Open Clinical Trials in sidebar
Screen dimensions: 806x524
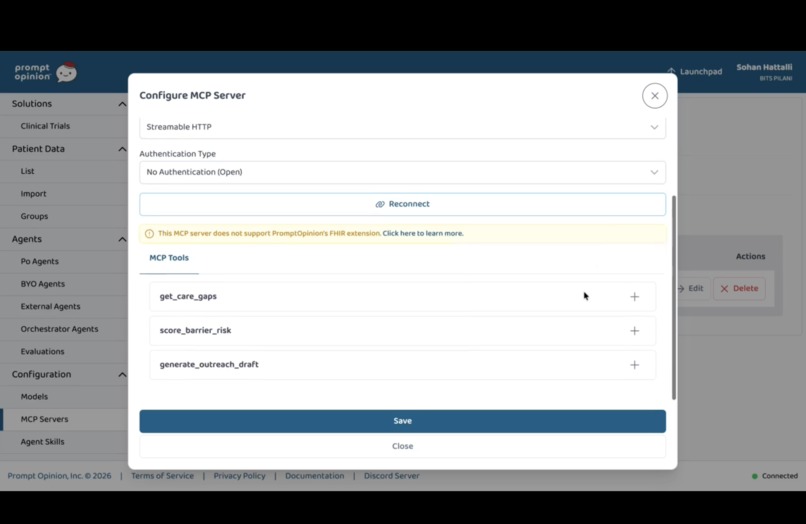[x=45, y=126]
